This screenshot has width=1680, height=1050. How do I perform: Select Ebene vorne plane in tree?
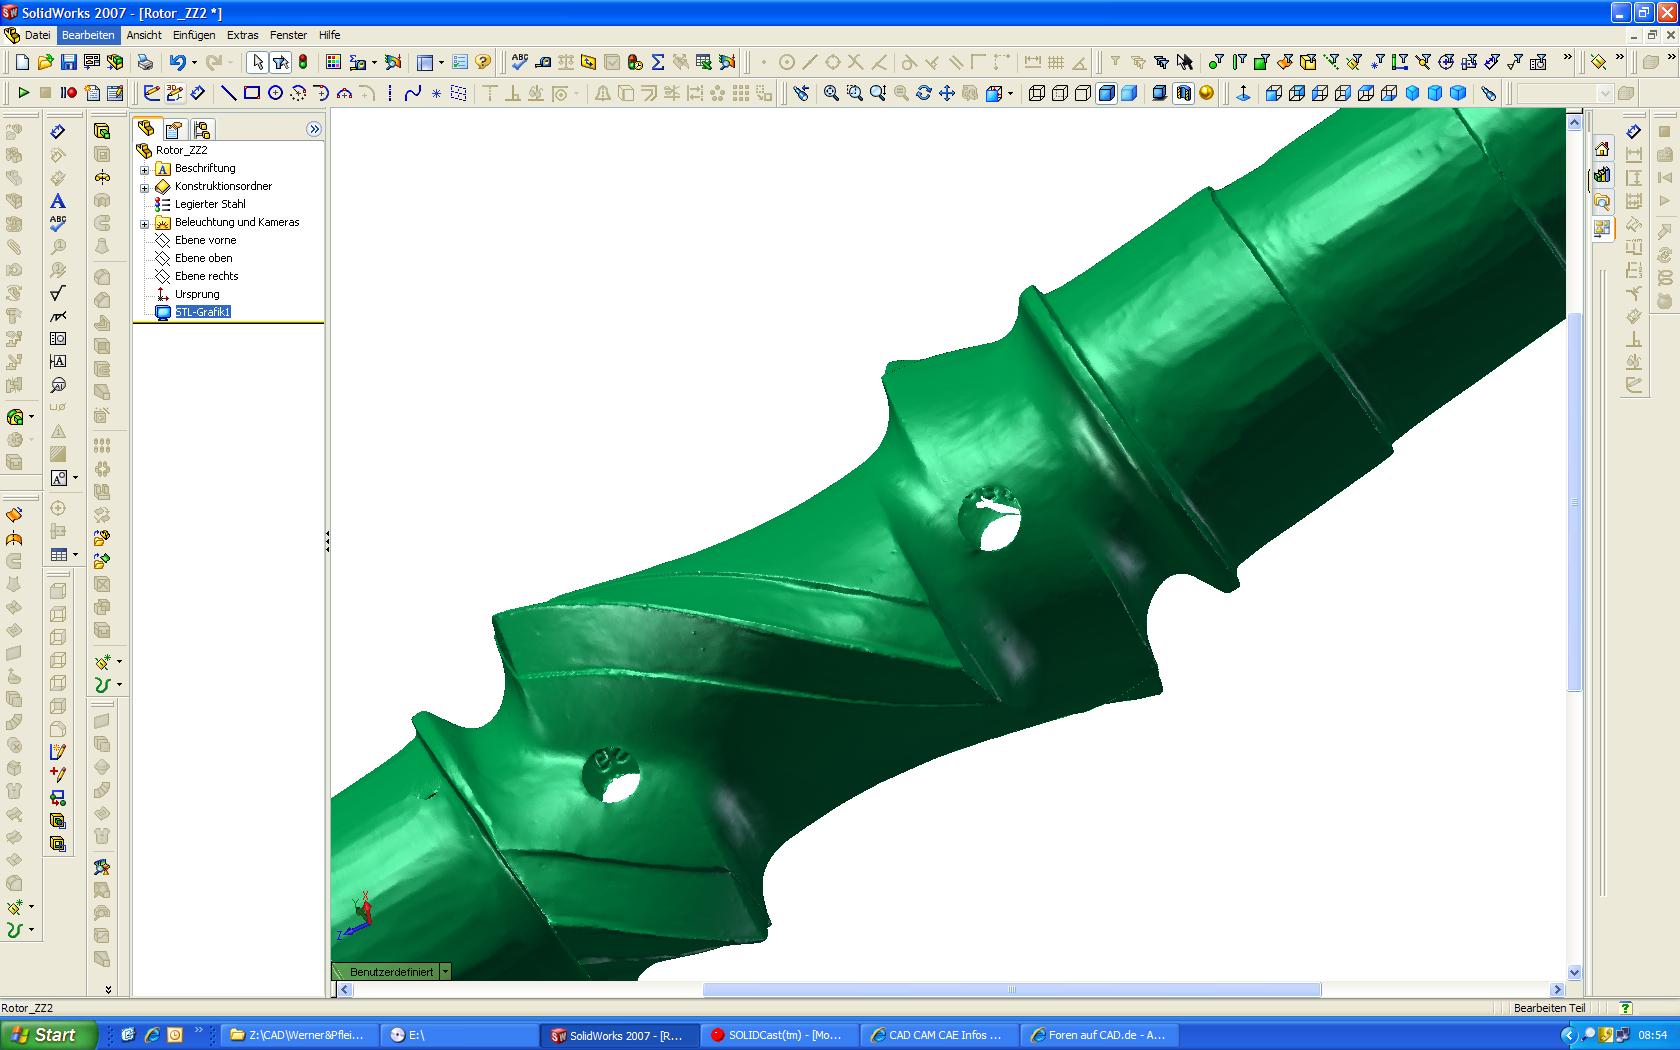point(206,240)
